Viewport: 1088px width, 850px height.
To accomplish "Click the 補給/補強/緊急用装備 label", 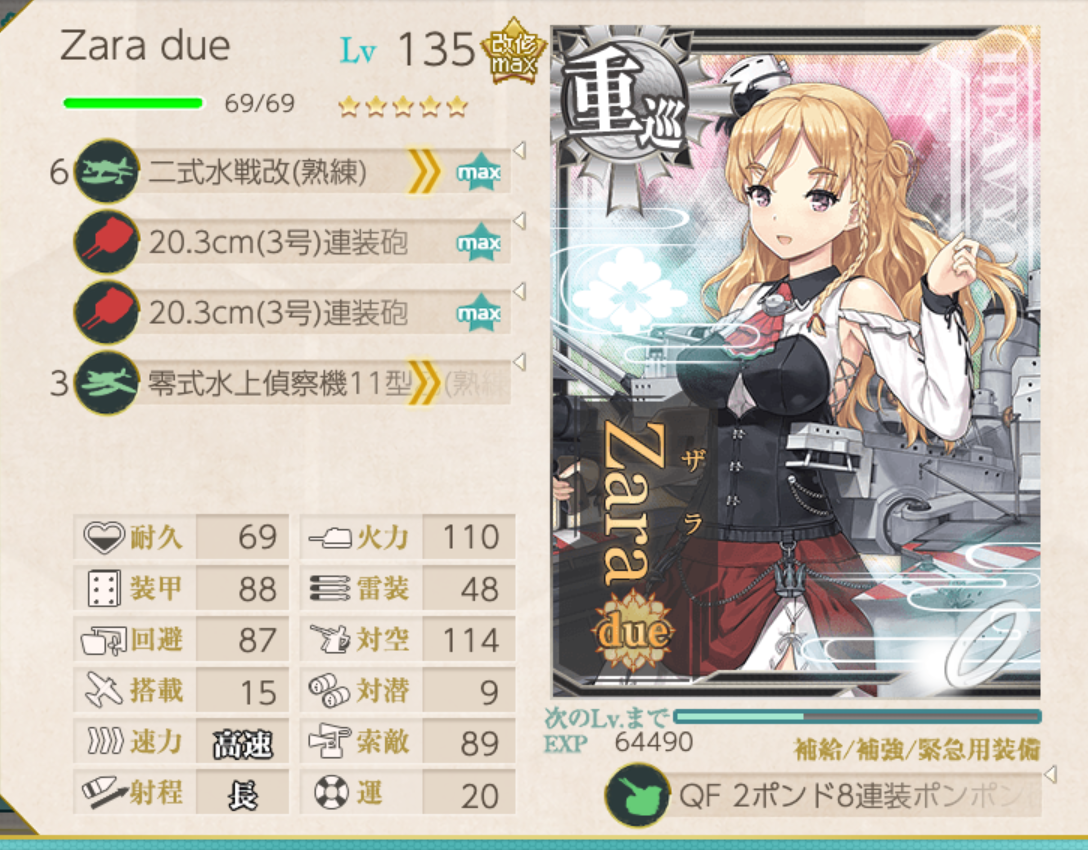I will pyautogui.click(x=917, y=749).
